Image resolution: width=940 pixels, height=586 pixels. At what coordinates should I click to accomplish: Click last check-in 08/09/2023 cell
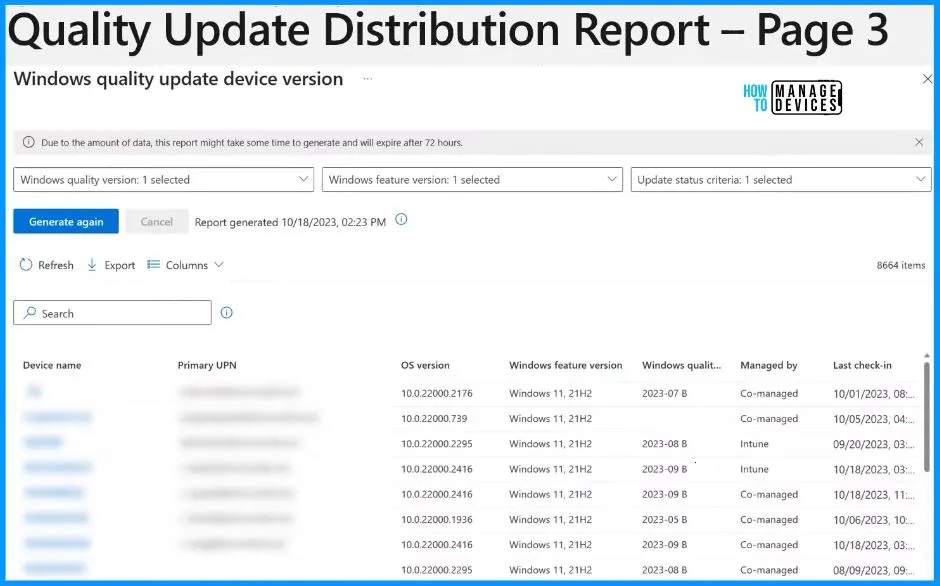pos(873,570)
